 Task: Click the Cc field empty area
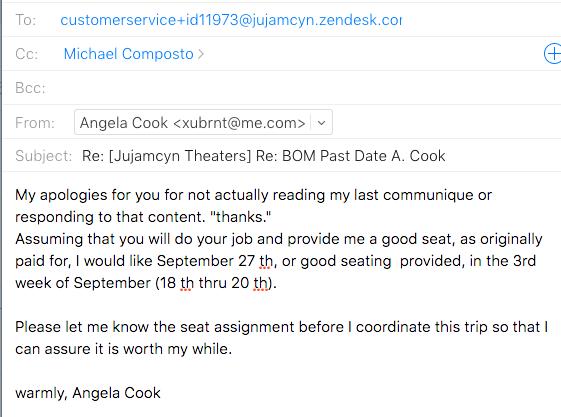click(372, 54)
